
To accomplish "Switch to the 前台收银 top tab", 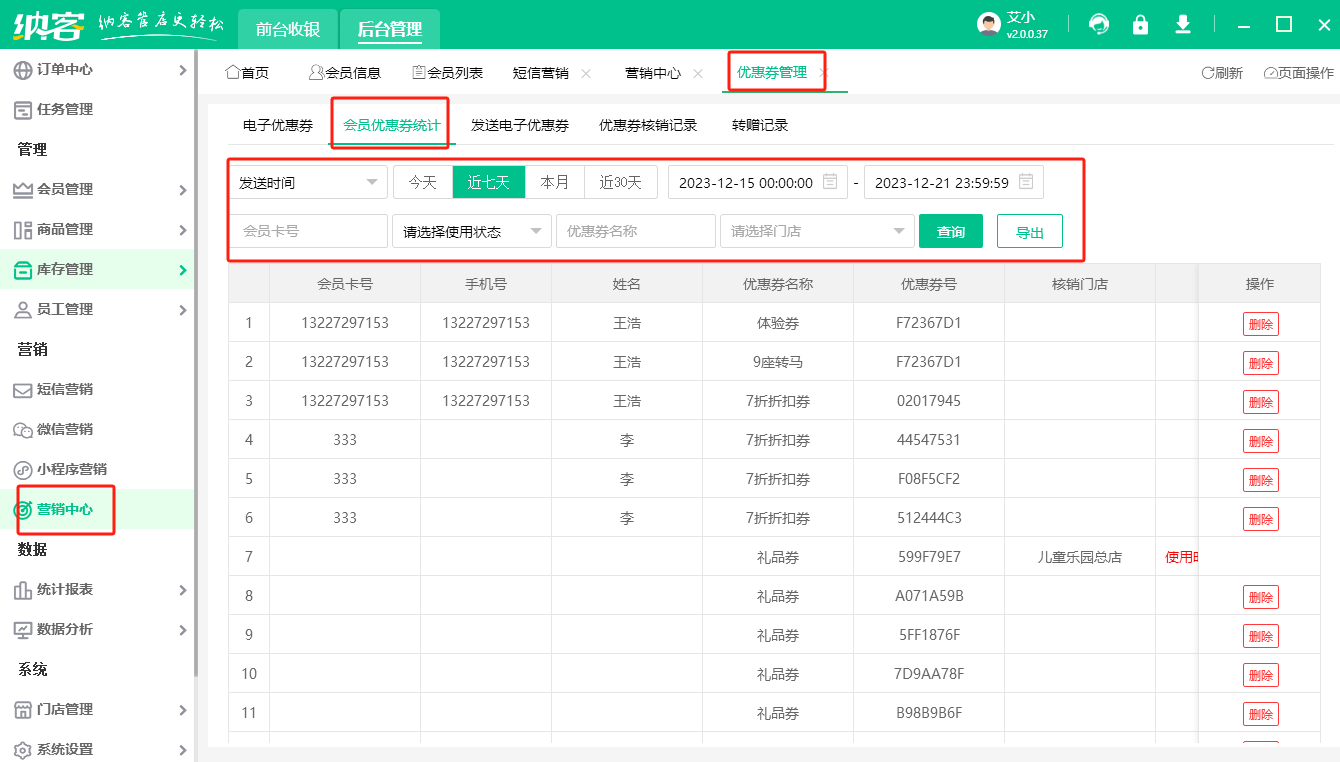I will (x=288, y=29).
